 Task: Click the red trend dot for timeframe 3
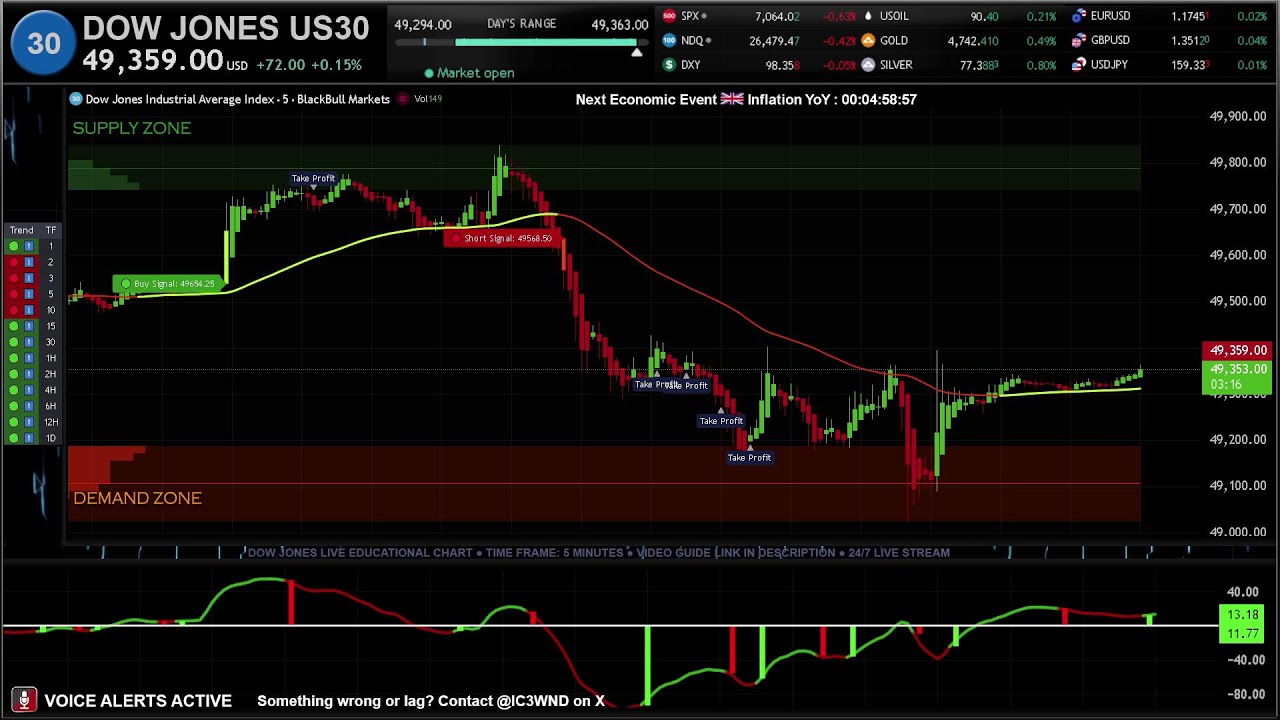click(13, 278)
